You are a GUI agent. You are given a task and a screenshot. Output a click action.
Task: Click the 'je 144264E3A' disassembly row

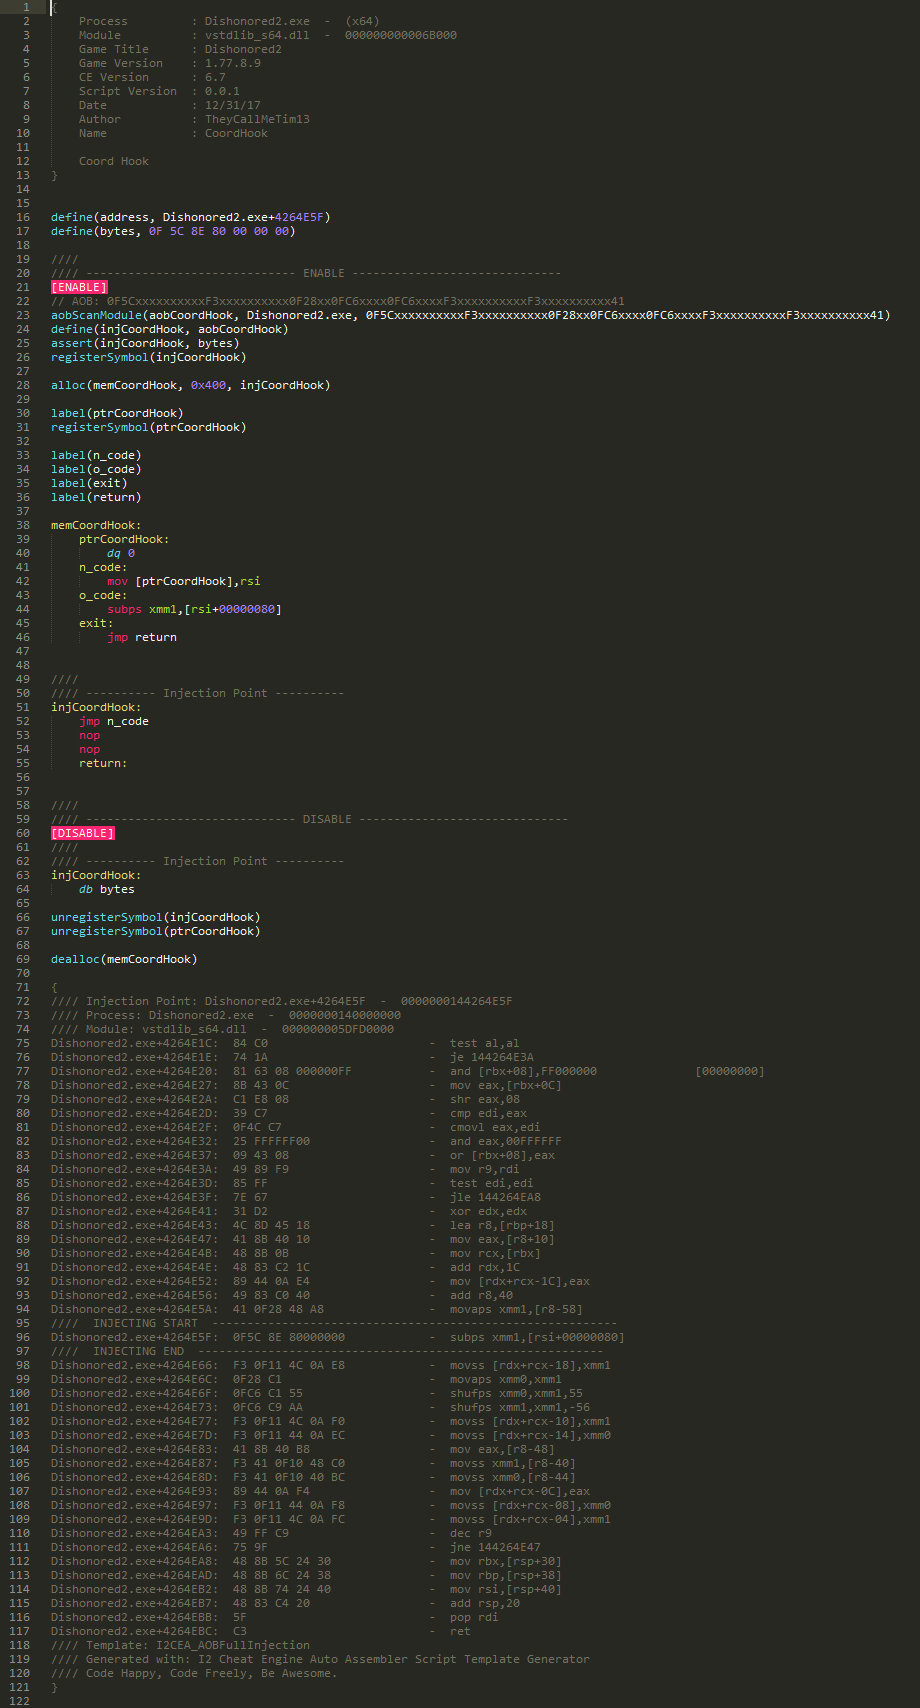pyautogui.click(x=292, y=1057)
